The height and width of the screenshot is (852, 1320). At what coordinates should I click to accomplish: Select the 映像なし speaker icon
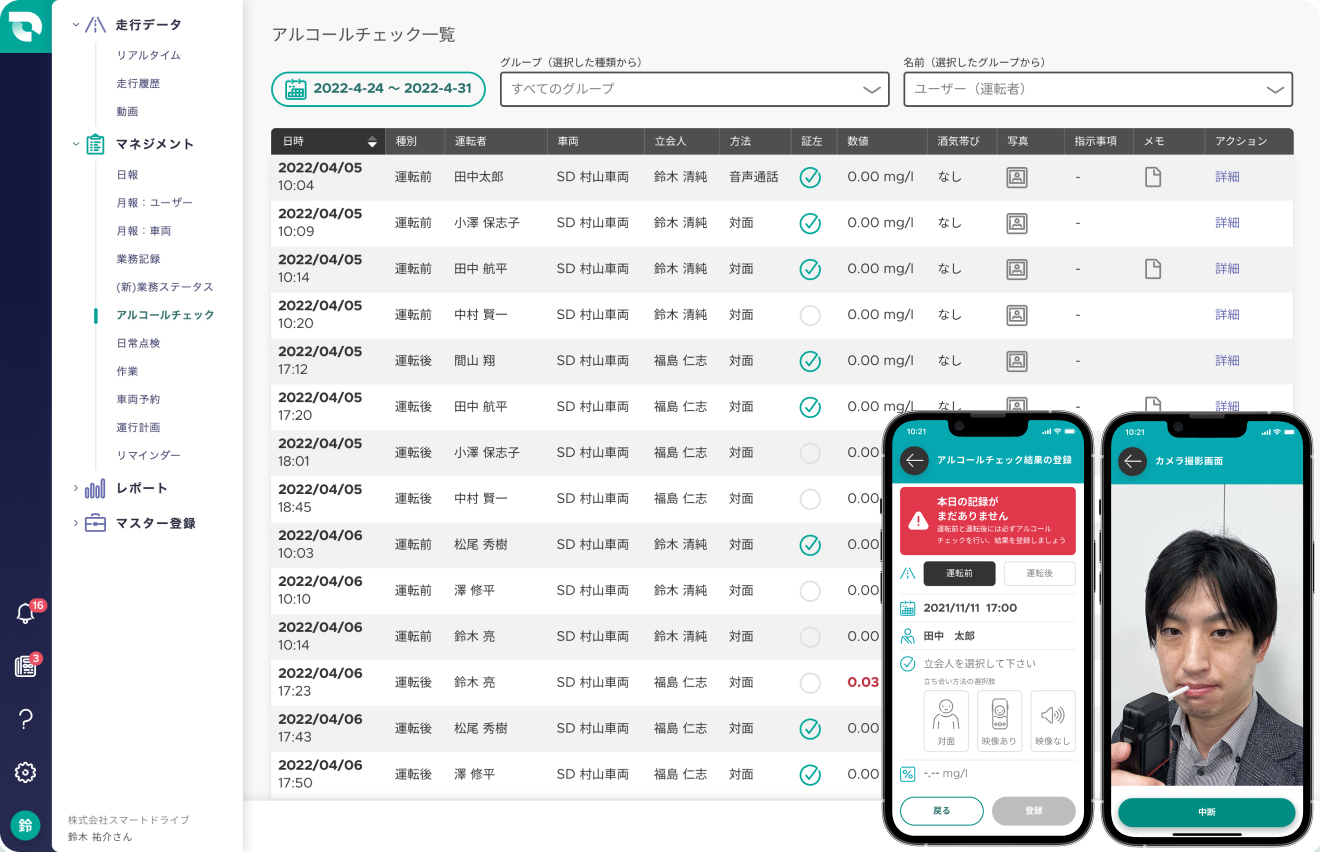tap(1053, 720)
